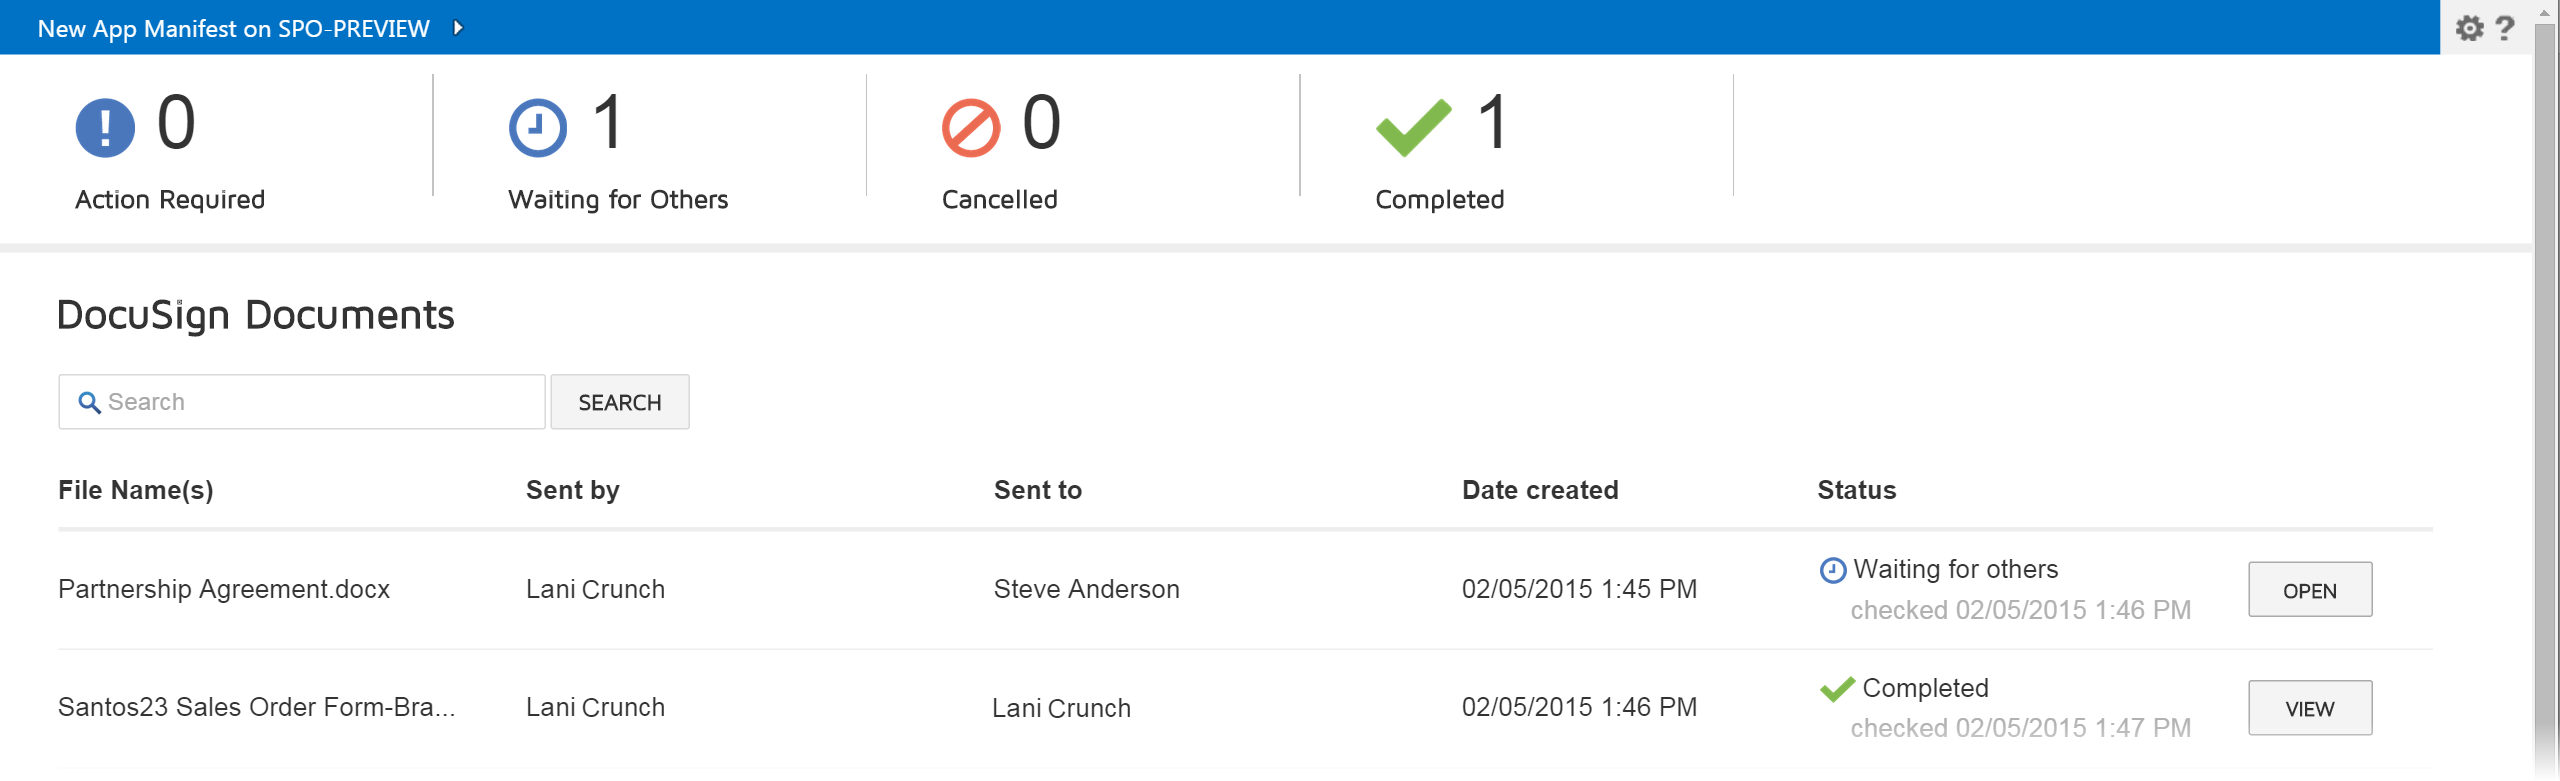Click the green checkmark beside Santos23 Sales Order
The width and height of the screenshot is (2560, 781).
(1836, 688)
